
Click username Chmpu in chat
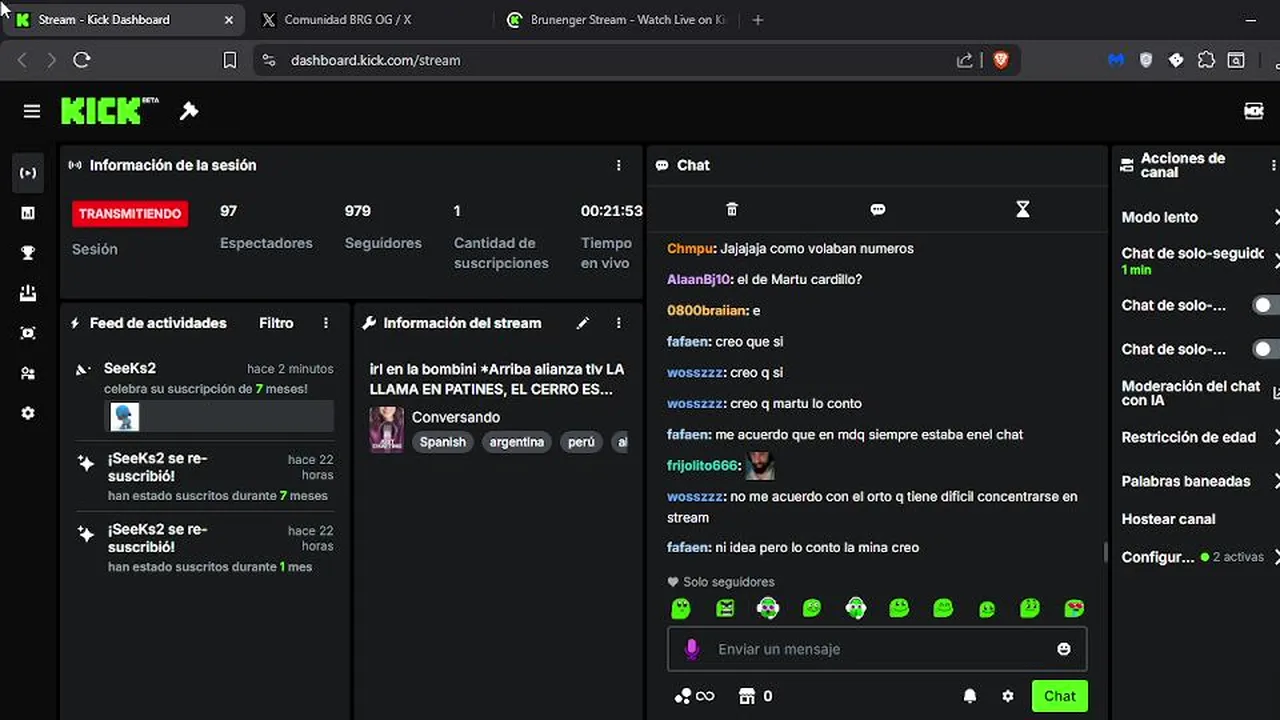coord(690,248)
